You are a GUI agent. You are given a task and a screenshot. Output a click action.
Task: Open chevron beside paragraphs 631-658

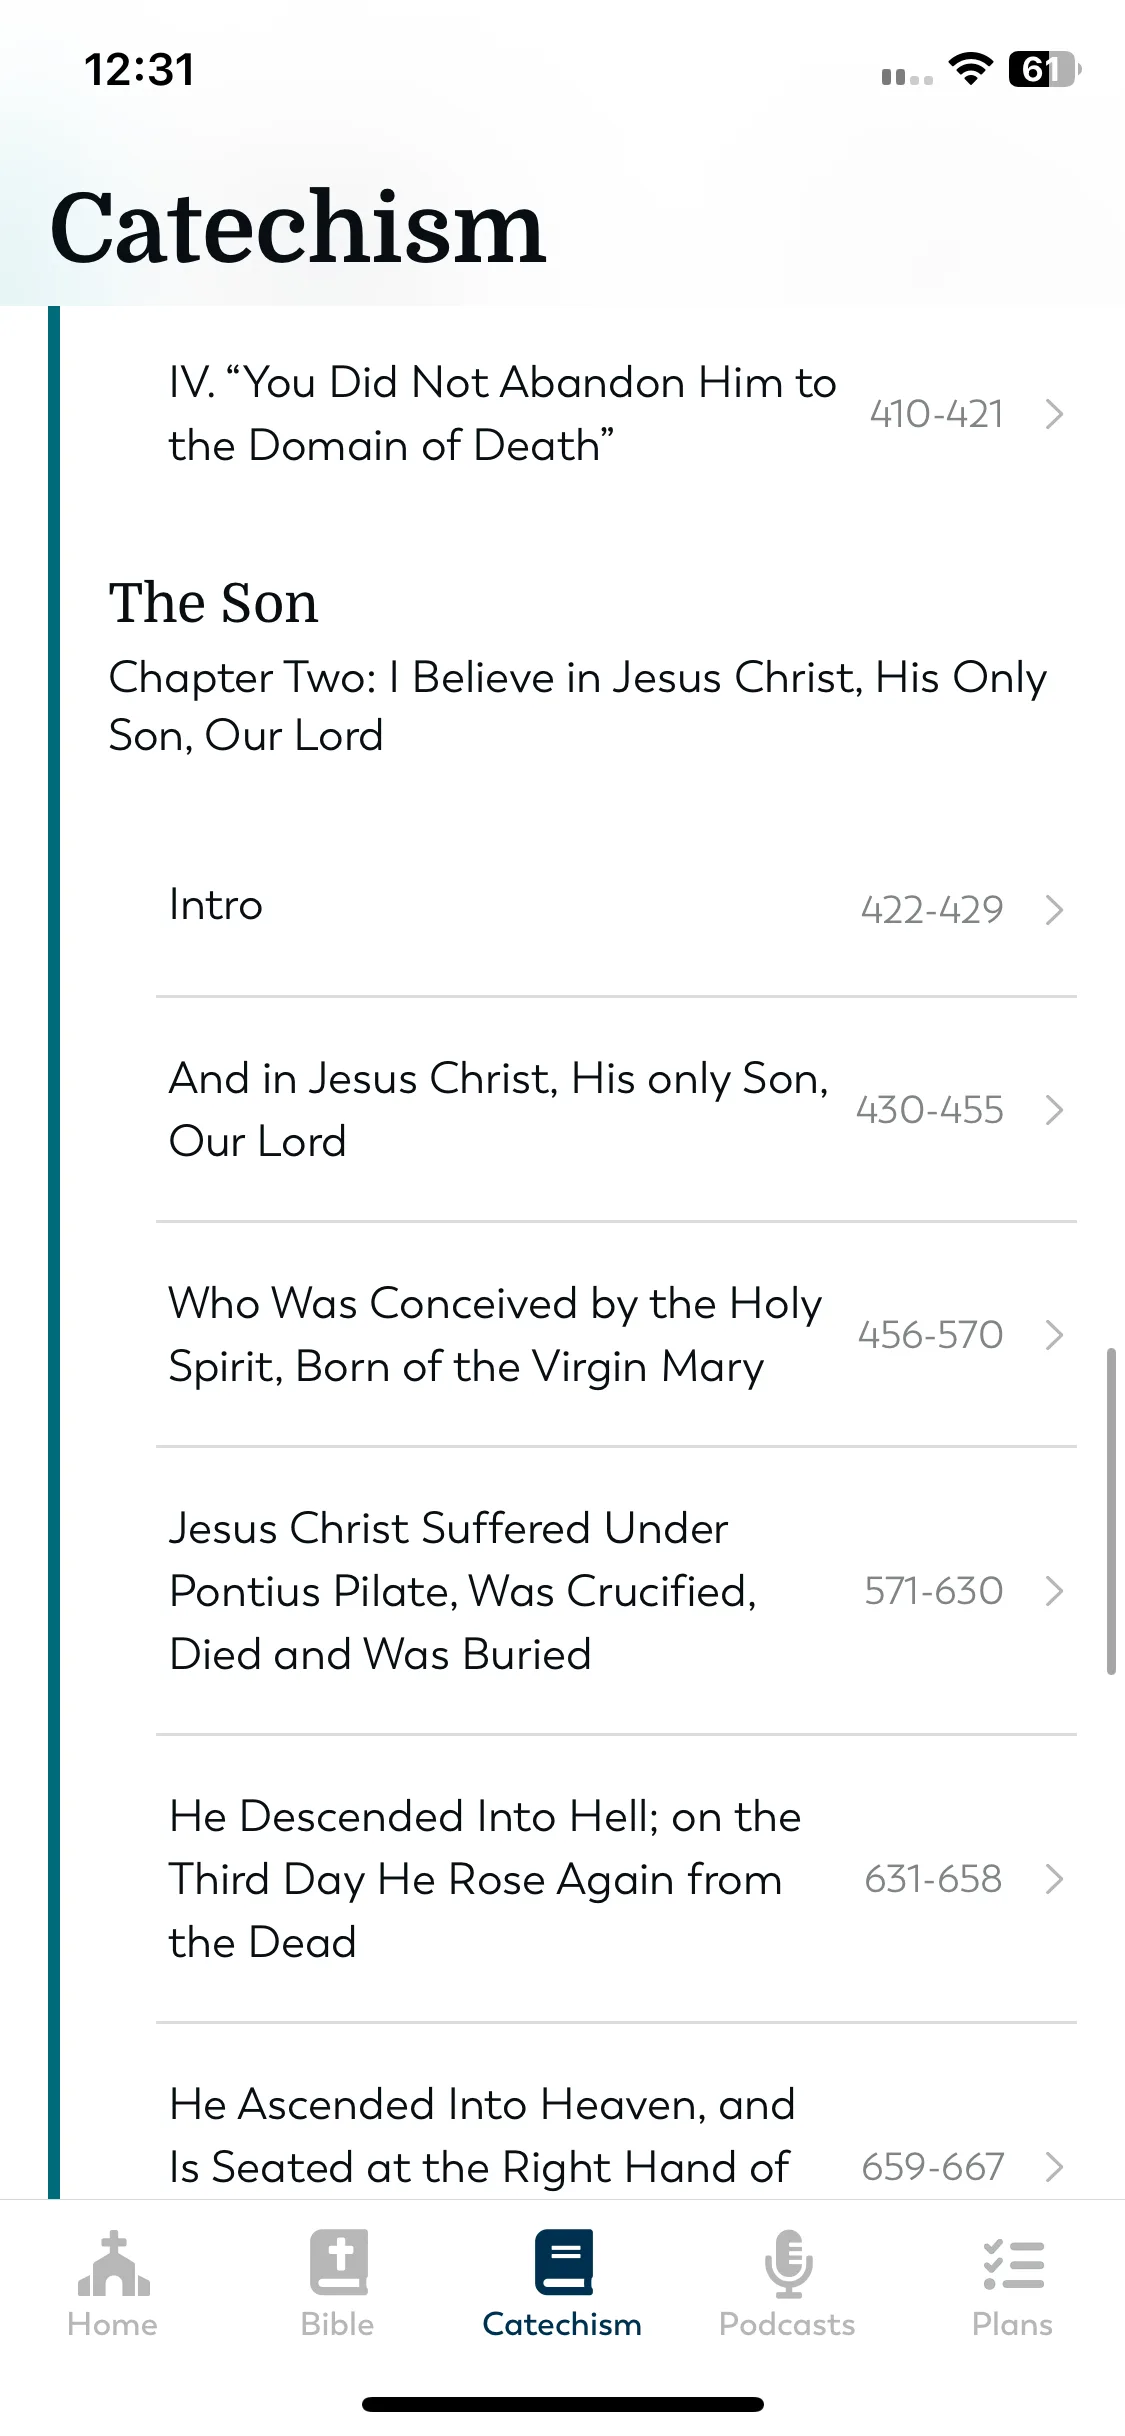coord(1054,1879)
